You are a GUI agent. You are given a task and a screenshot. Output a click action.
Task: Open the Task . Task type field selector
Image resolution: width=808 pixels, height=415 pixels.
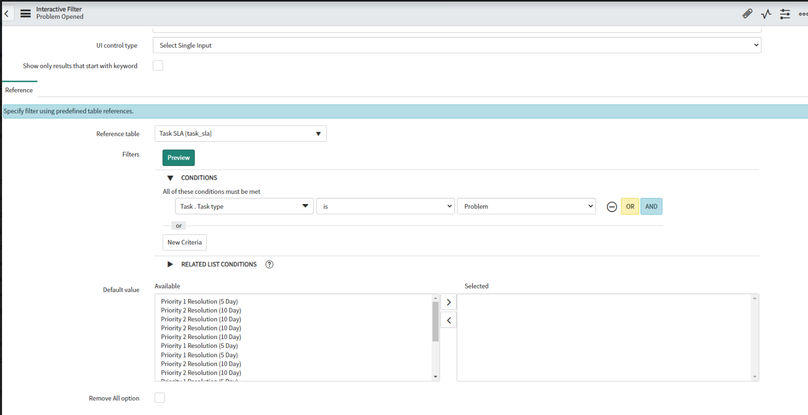coord(244,206)
